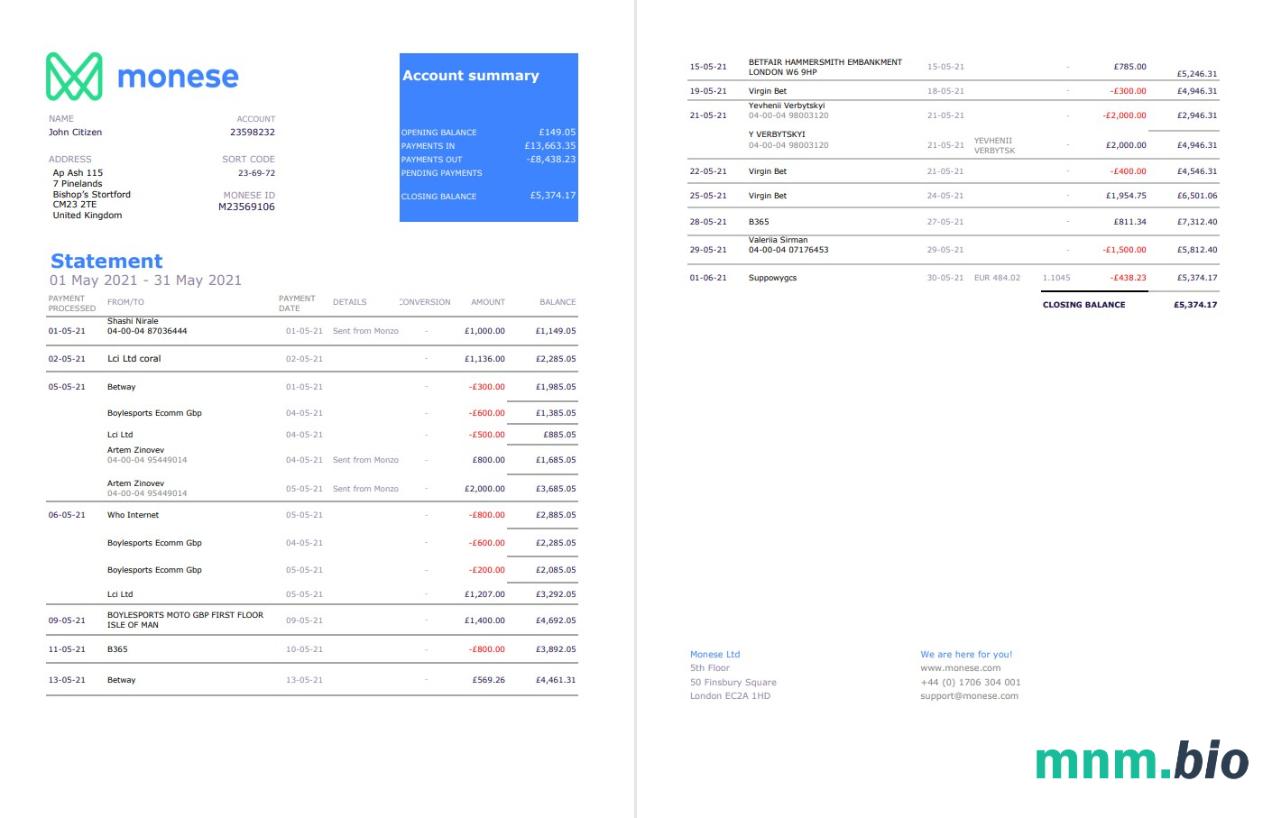Click the mnm.bio watermark logo
1272x818 pixels.
coord(1143,762)
